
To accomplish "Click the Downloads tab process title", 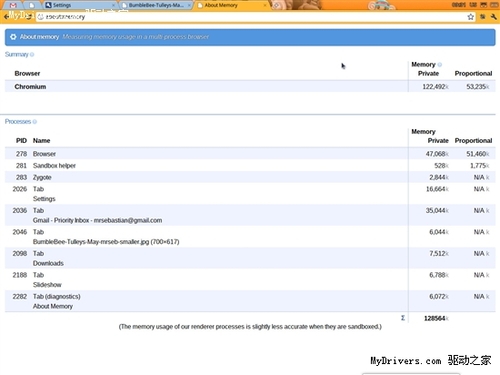I will tap(48, 263).
